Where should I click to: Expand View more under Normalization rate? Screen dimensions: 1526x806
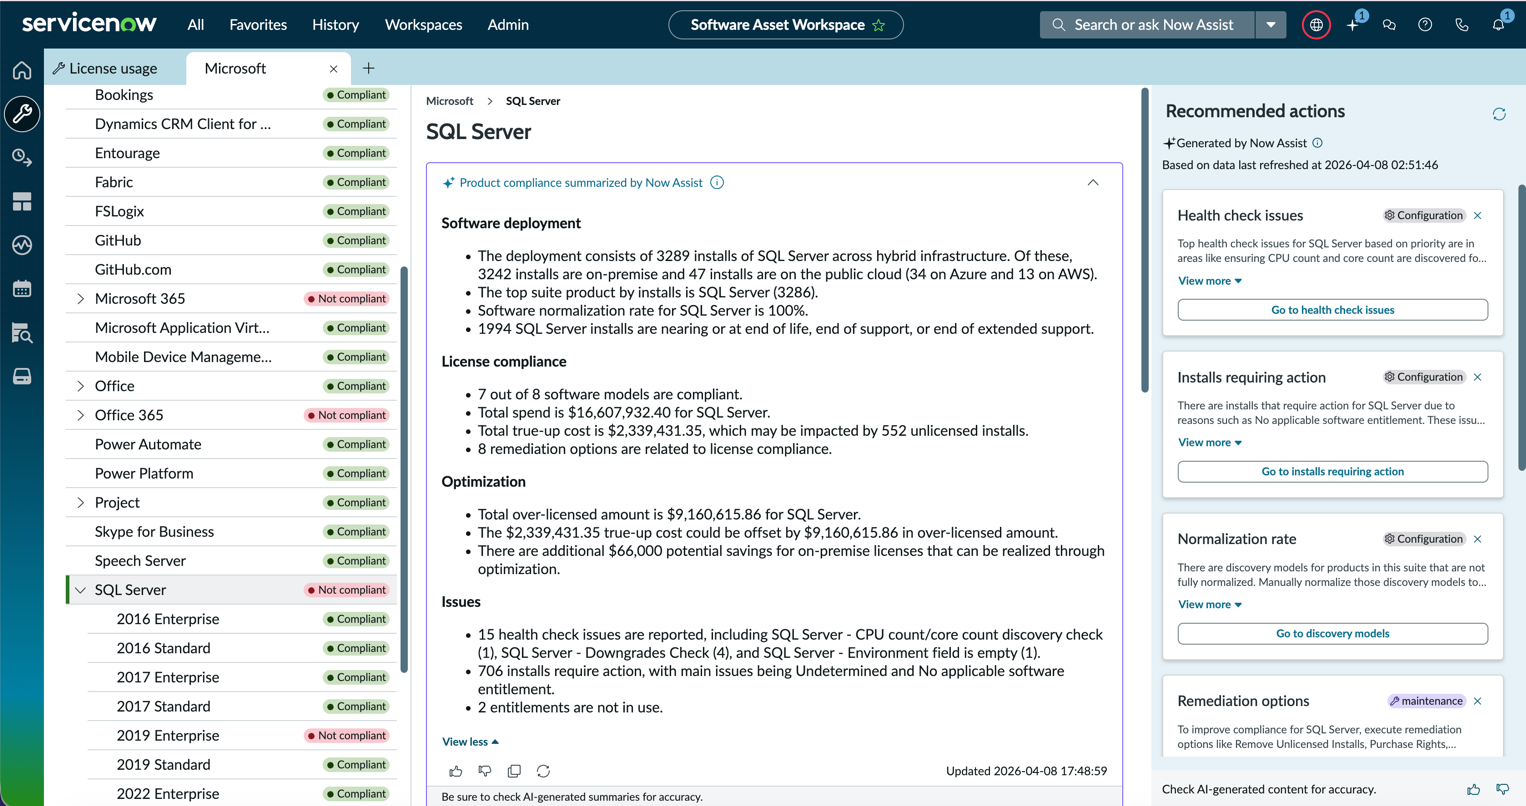click(x=1210, y=604)
